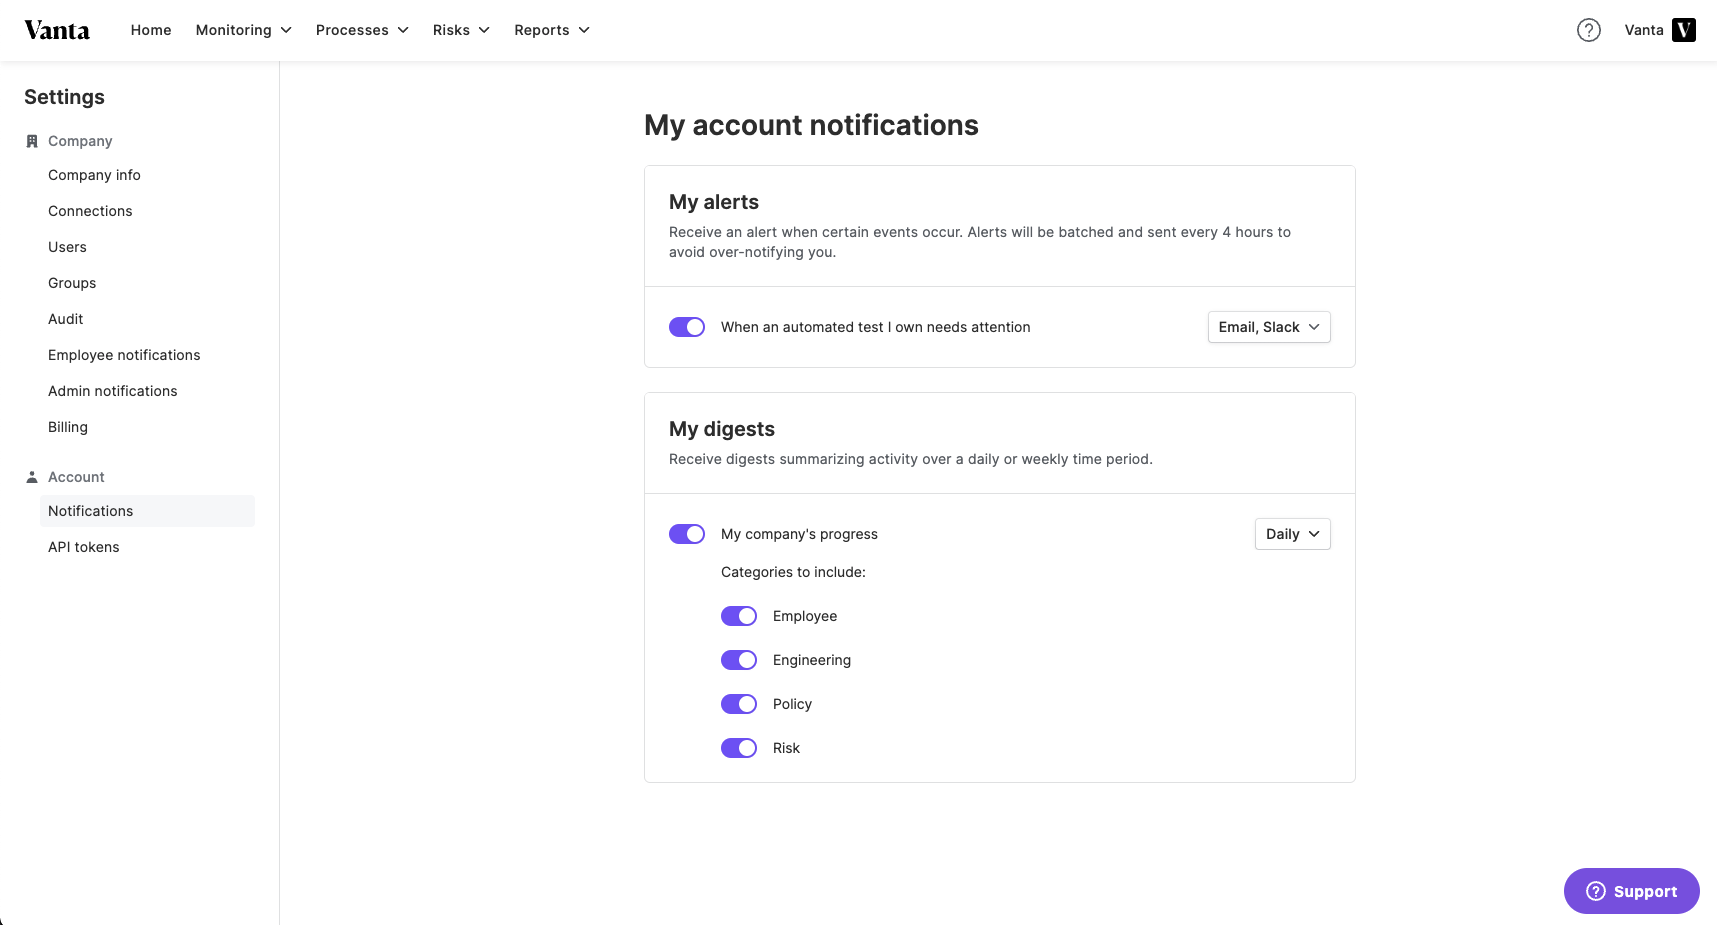The height and width of the screenshot is (925, 1717).
Task: Open Employee notifications settings
Action: click(x=124, y=355)
